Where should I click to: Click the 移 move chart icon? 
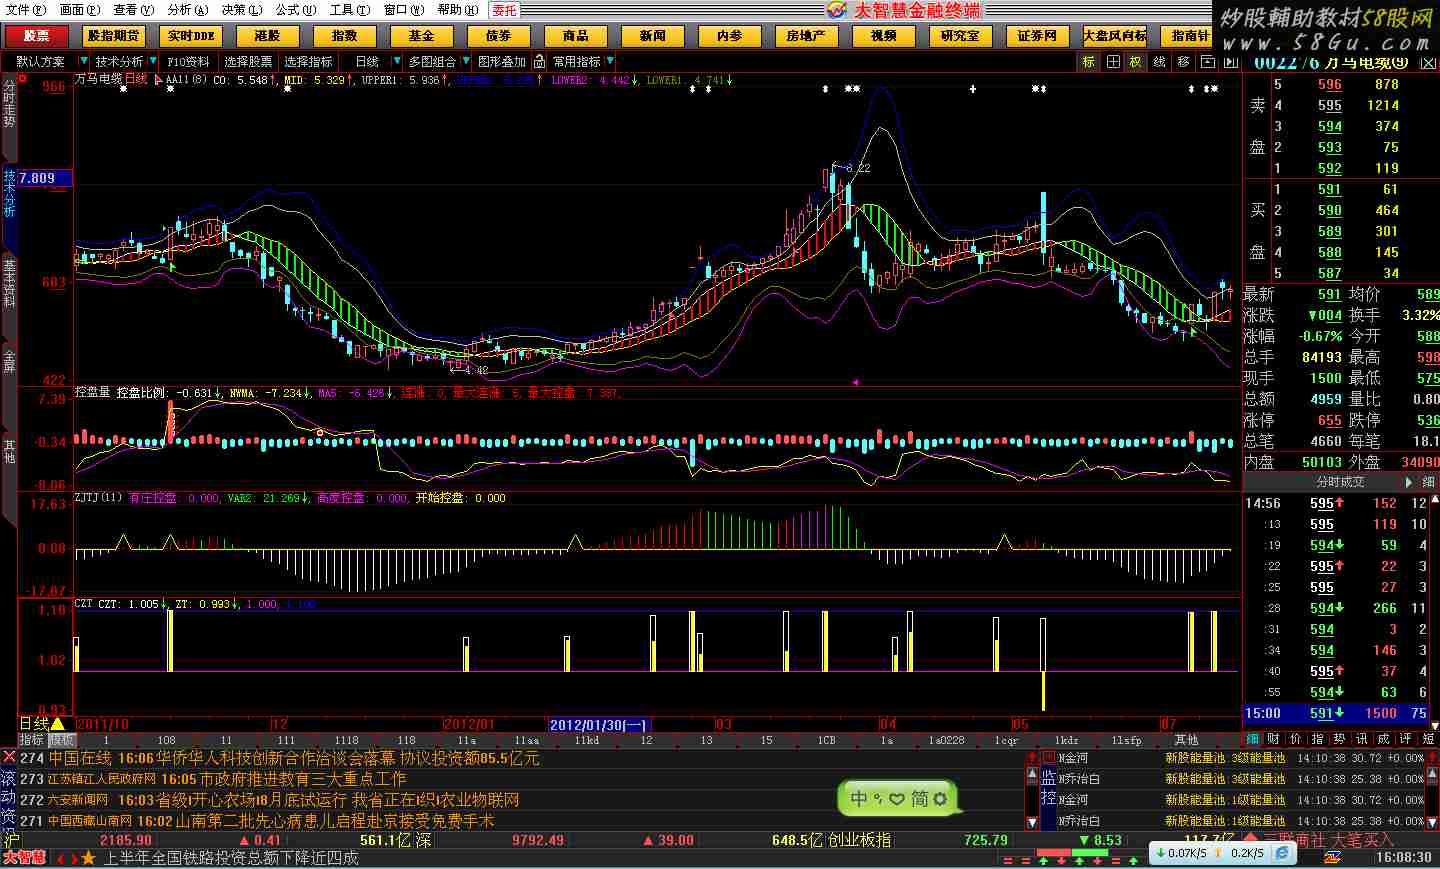[x=1183, y=62]
